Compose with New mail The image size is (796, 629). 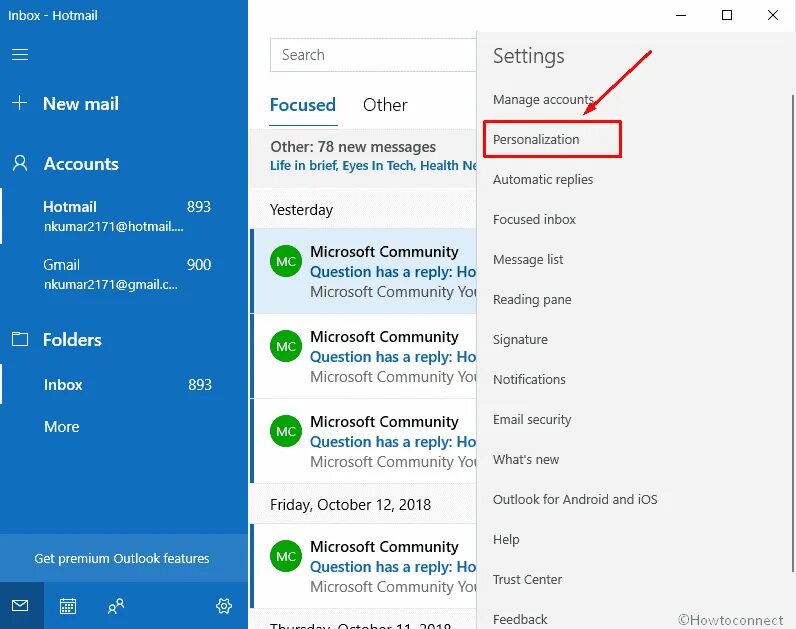(81, 104)
